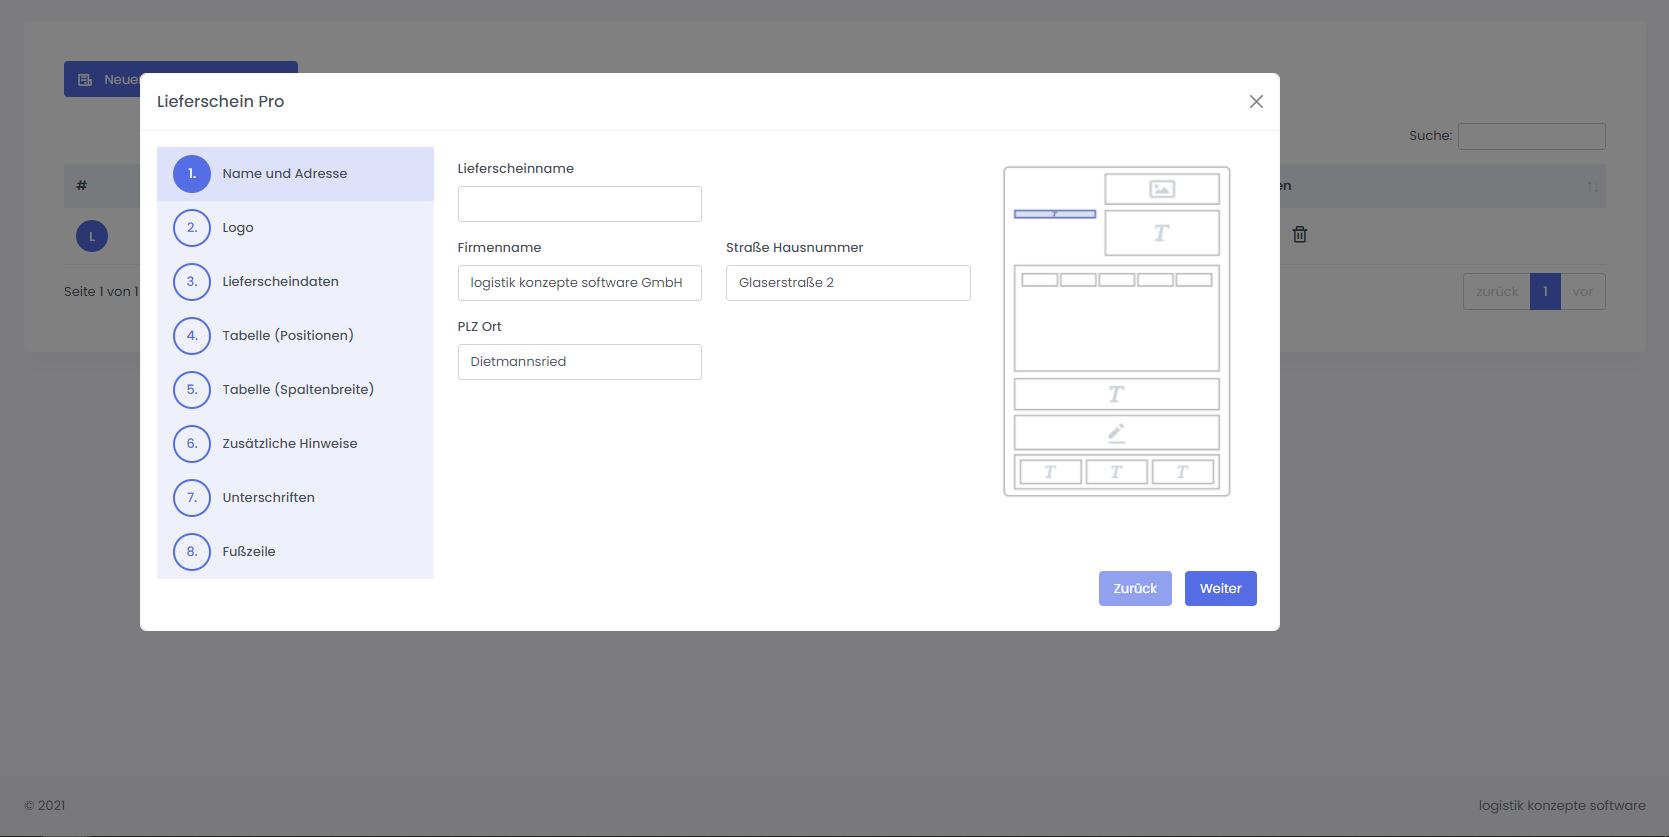
Task: Jump to the Fußzeile step
Action: coord(248,552)
